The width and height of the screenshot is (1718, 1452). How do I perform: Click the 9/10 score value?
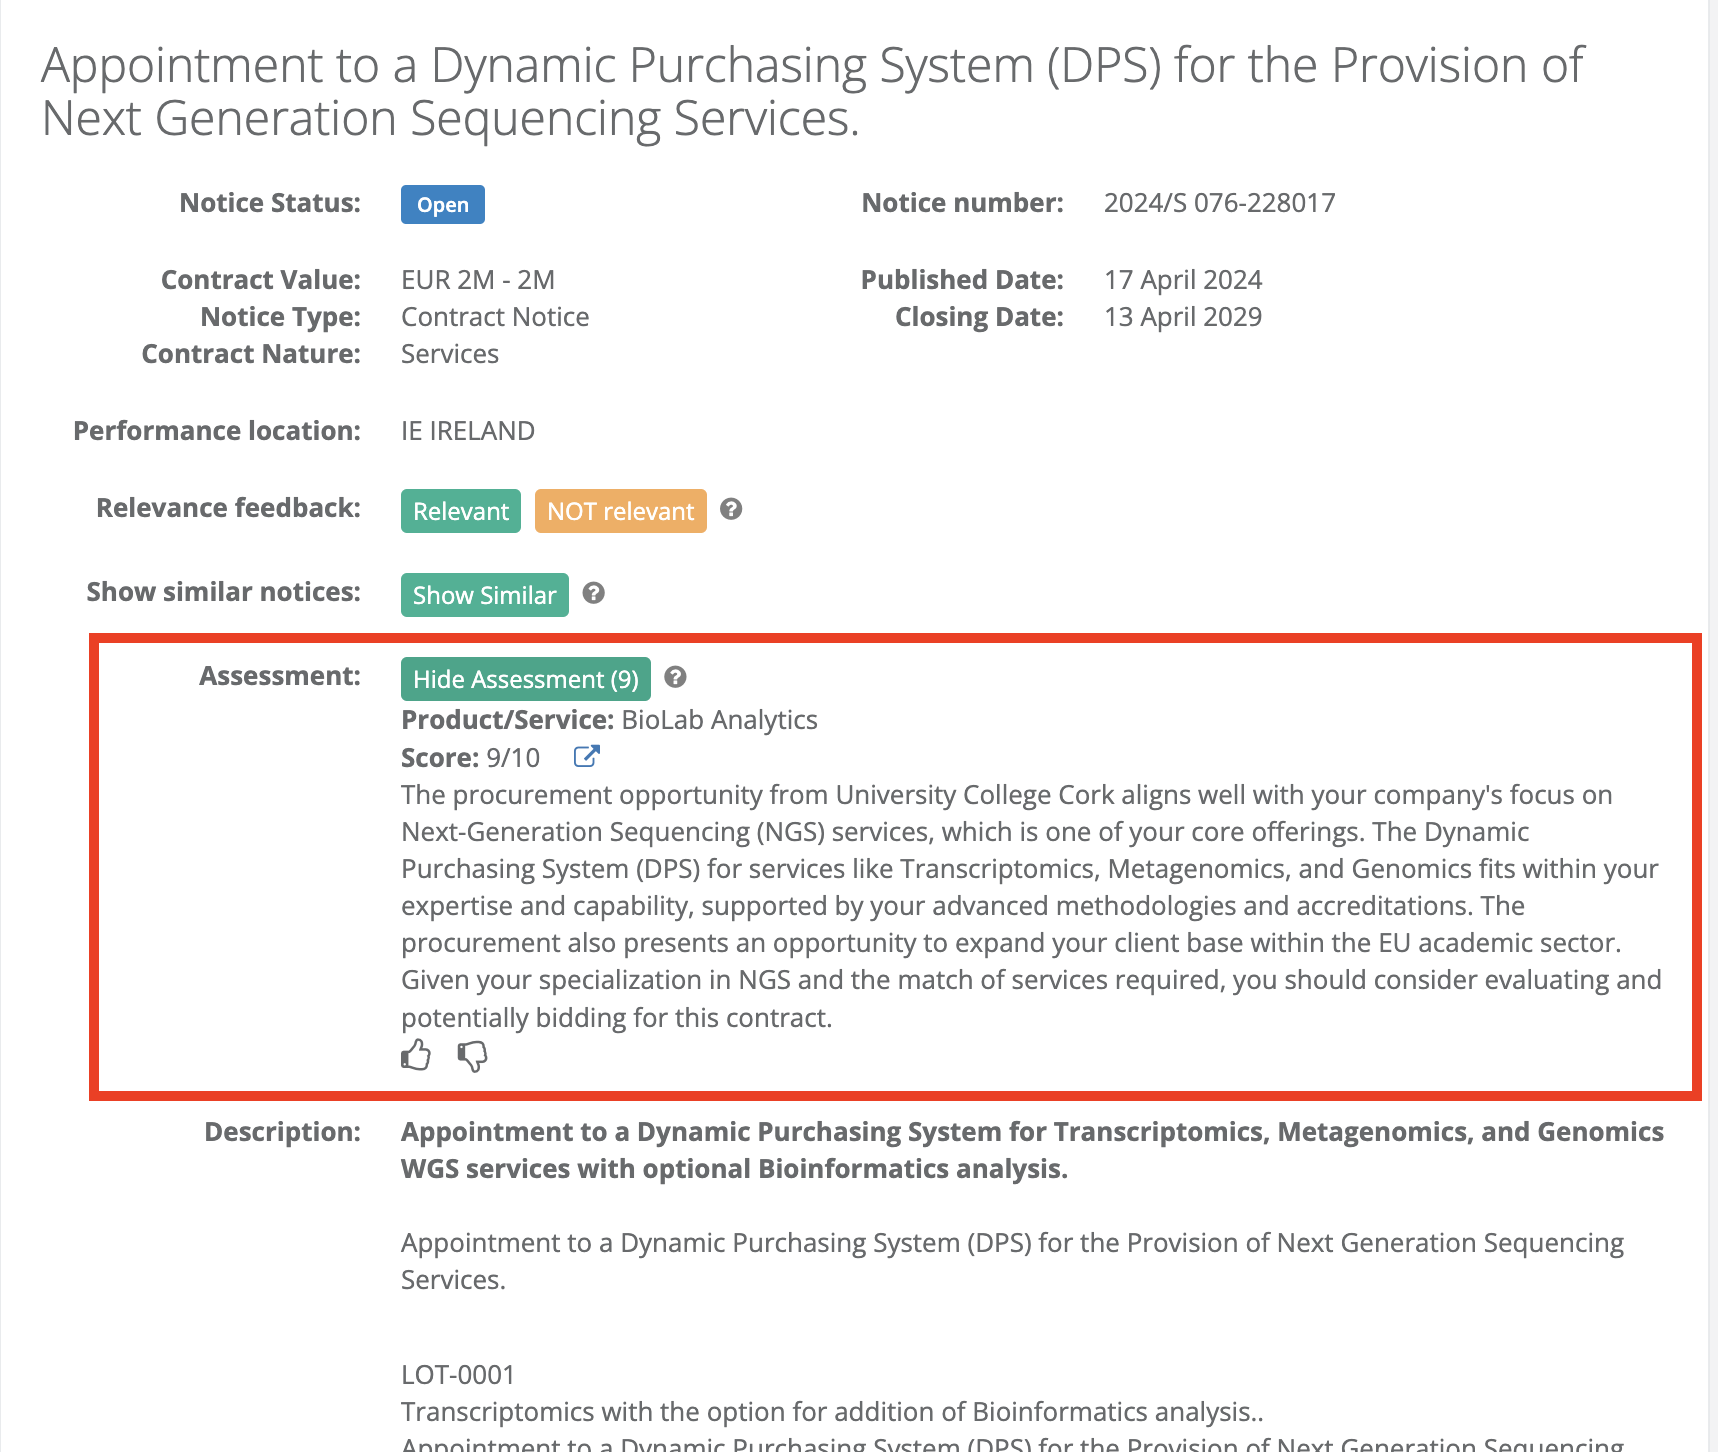(x=512, y=757)
